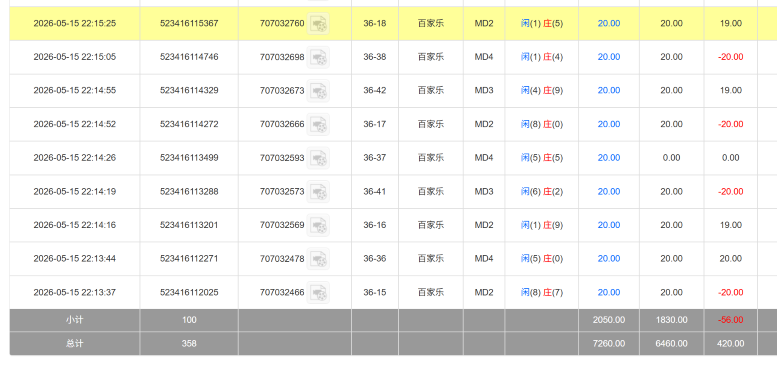
Task: Click round number 36-18
Action: (375, 23)
